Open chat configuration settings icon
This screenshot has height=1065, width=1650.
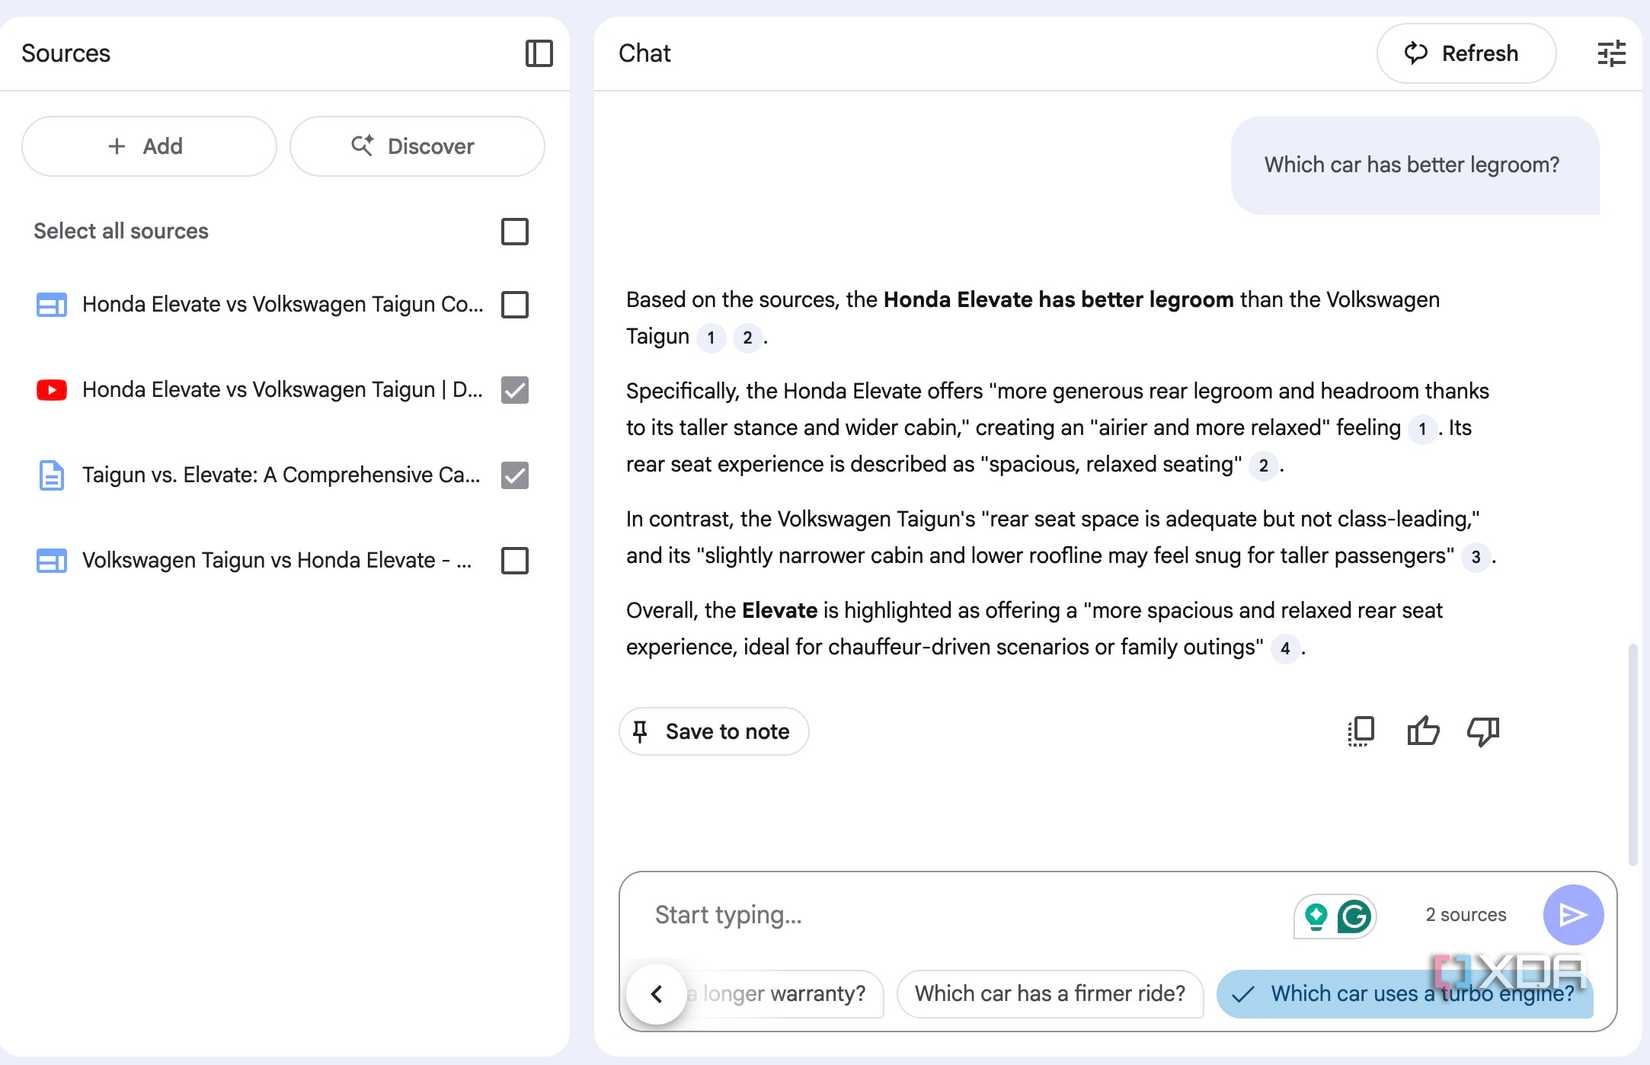click(x=1611, y=53)
